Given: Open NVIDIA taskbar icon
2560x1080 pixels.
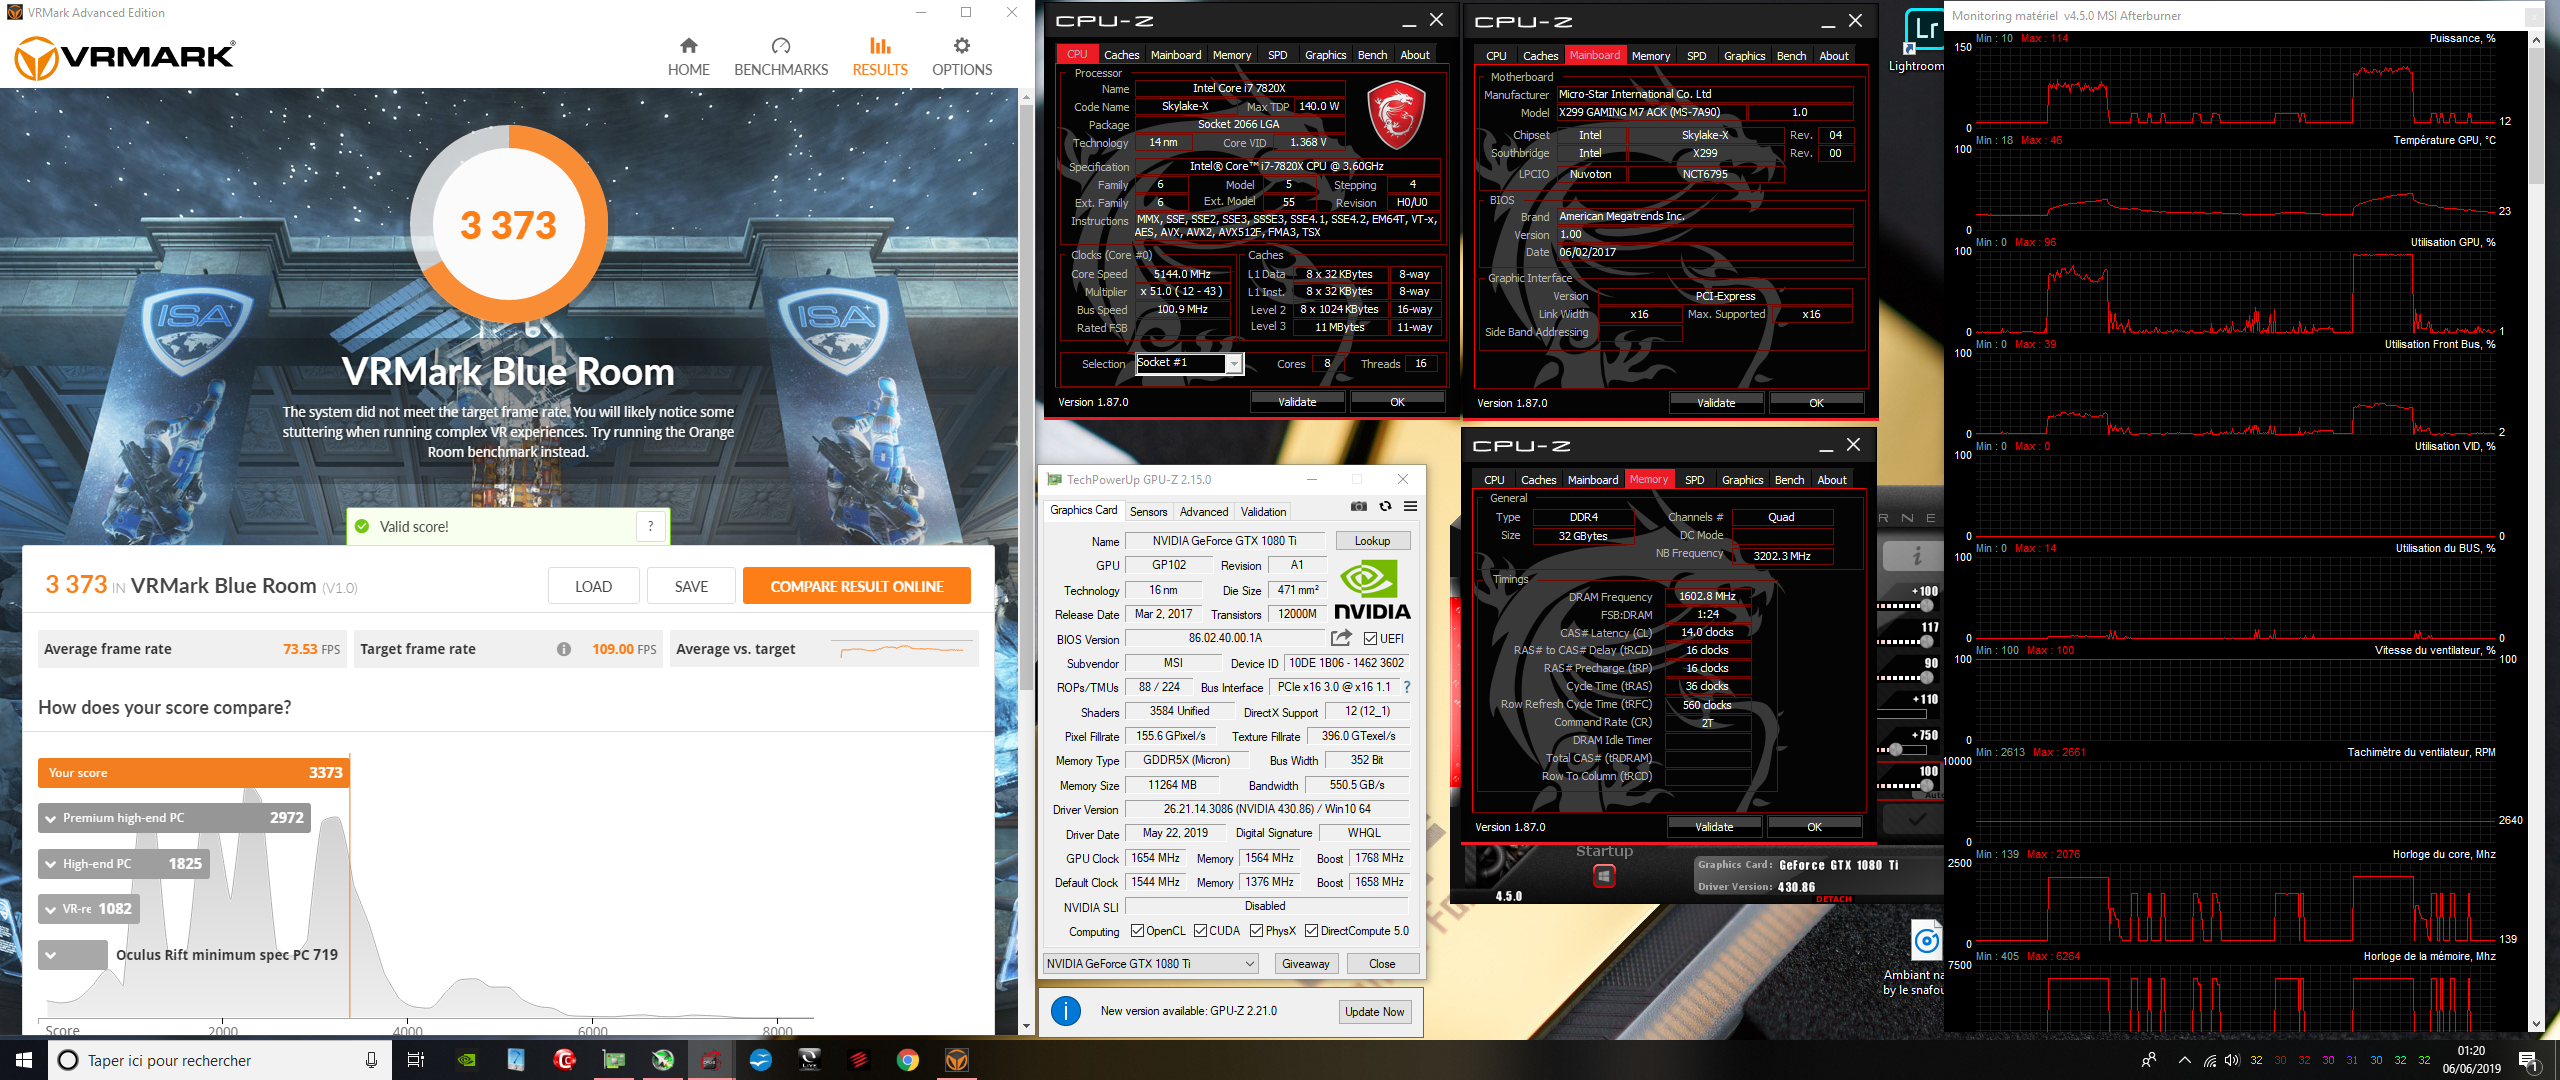Looking at the screenshot, I should pos(467,1060).
